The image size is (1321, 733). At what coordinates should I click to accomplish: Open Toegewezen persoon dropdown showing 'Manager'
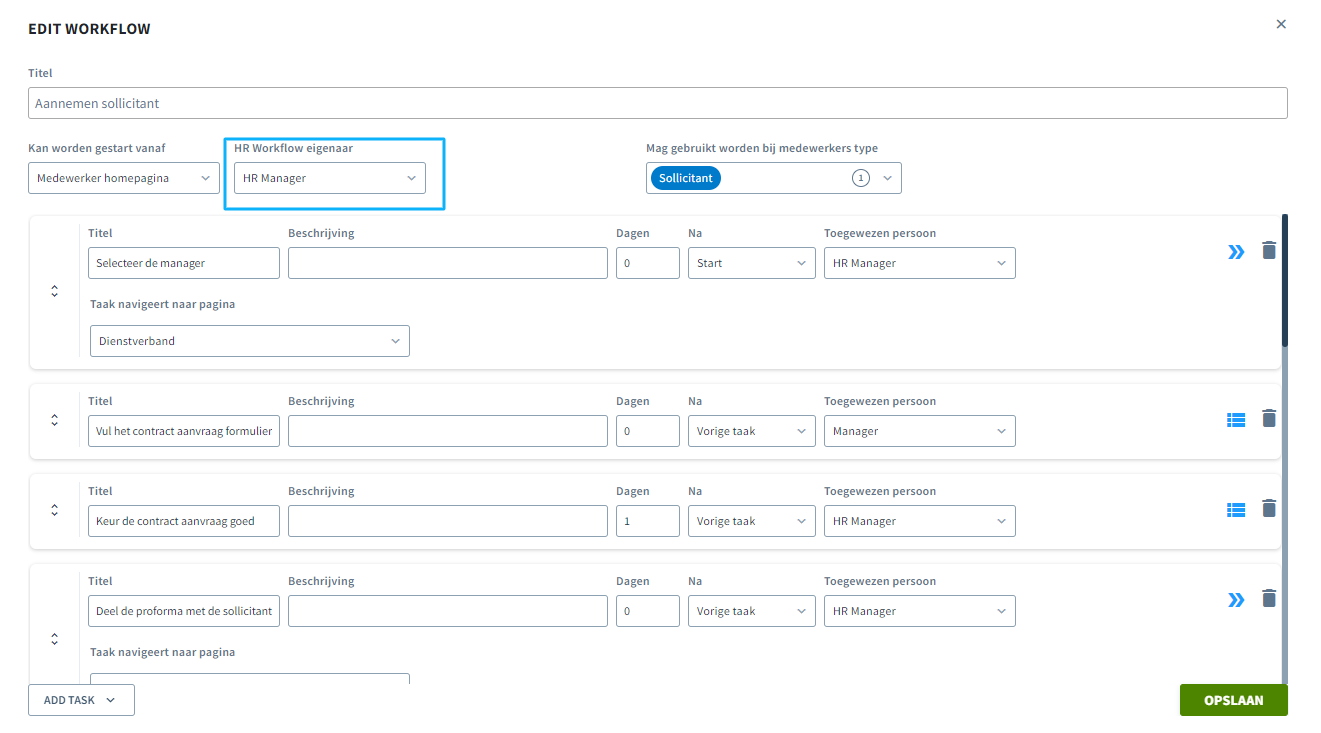[x=920, y=431]
